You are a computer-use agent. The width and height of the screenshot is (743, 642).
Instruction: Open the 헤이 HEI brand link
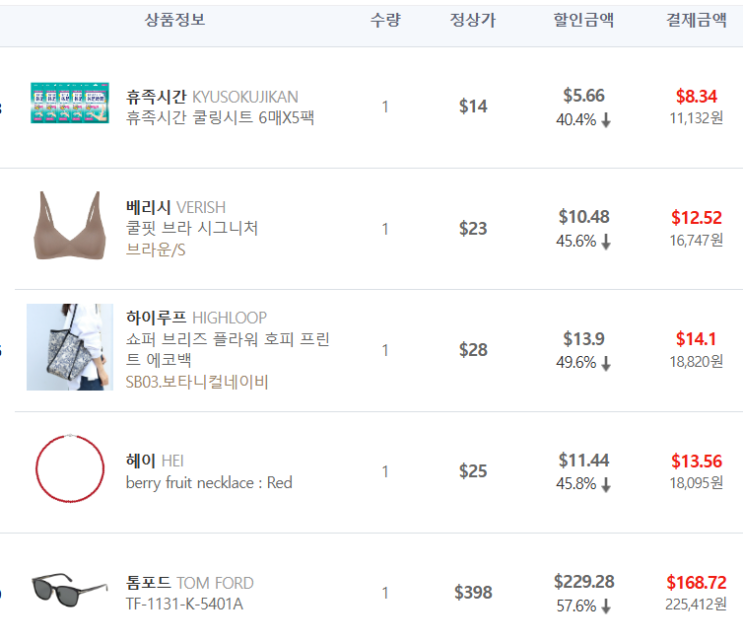coord(154,460)
